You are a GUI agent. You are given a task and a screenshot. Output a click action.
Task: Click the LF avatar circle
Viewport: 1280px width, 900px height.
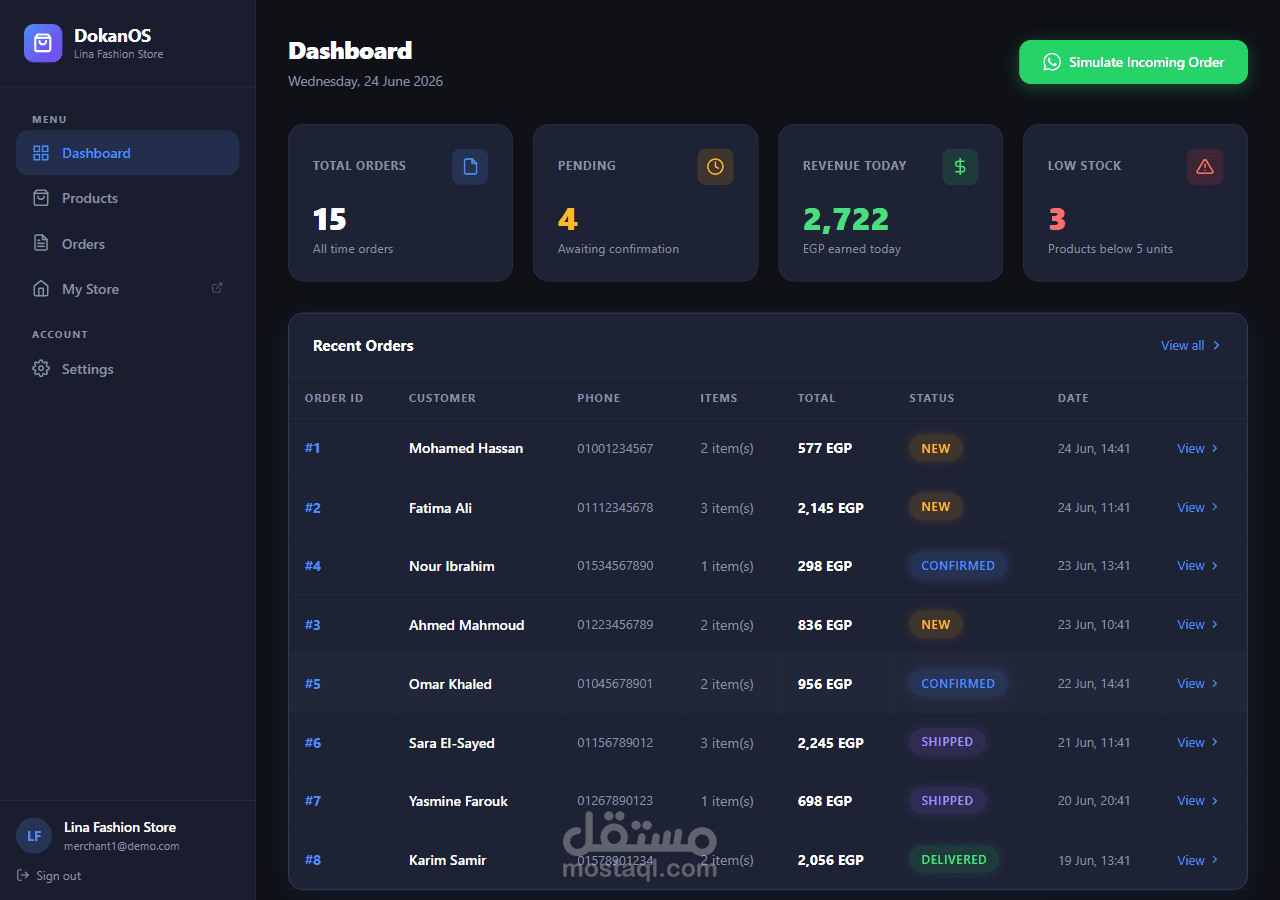pos(34,836)
